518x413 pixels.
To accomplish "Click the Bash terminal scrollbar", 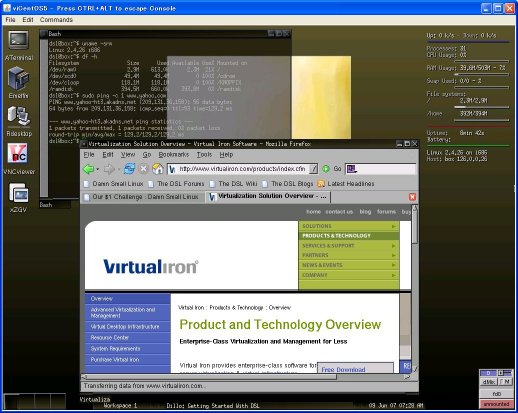I will [44, 118].
